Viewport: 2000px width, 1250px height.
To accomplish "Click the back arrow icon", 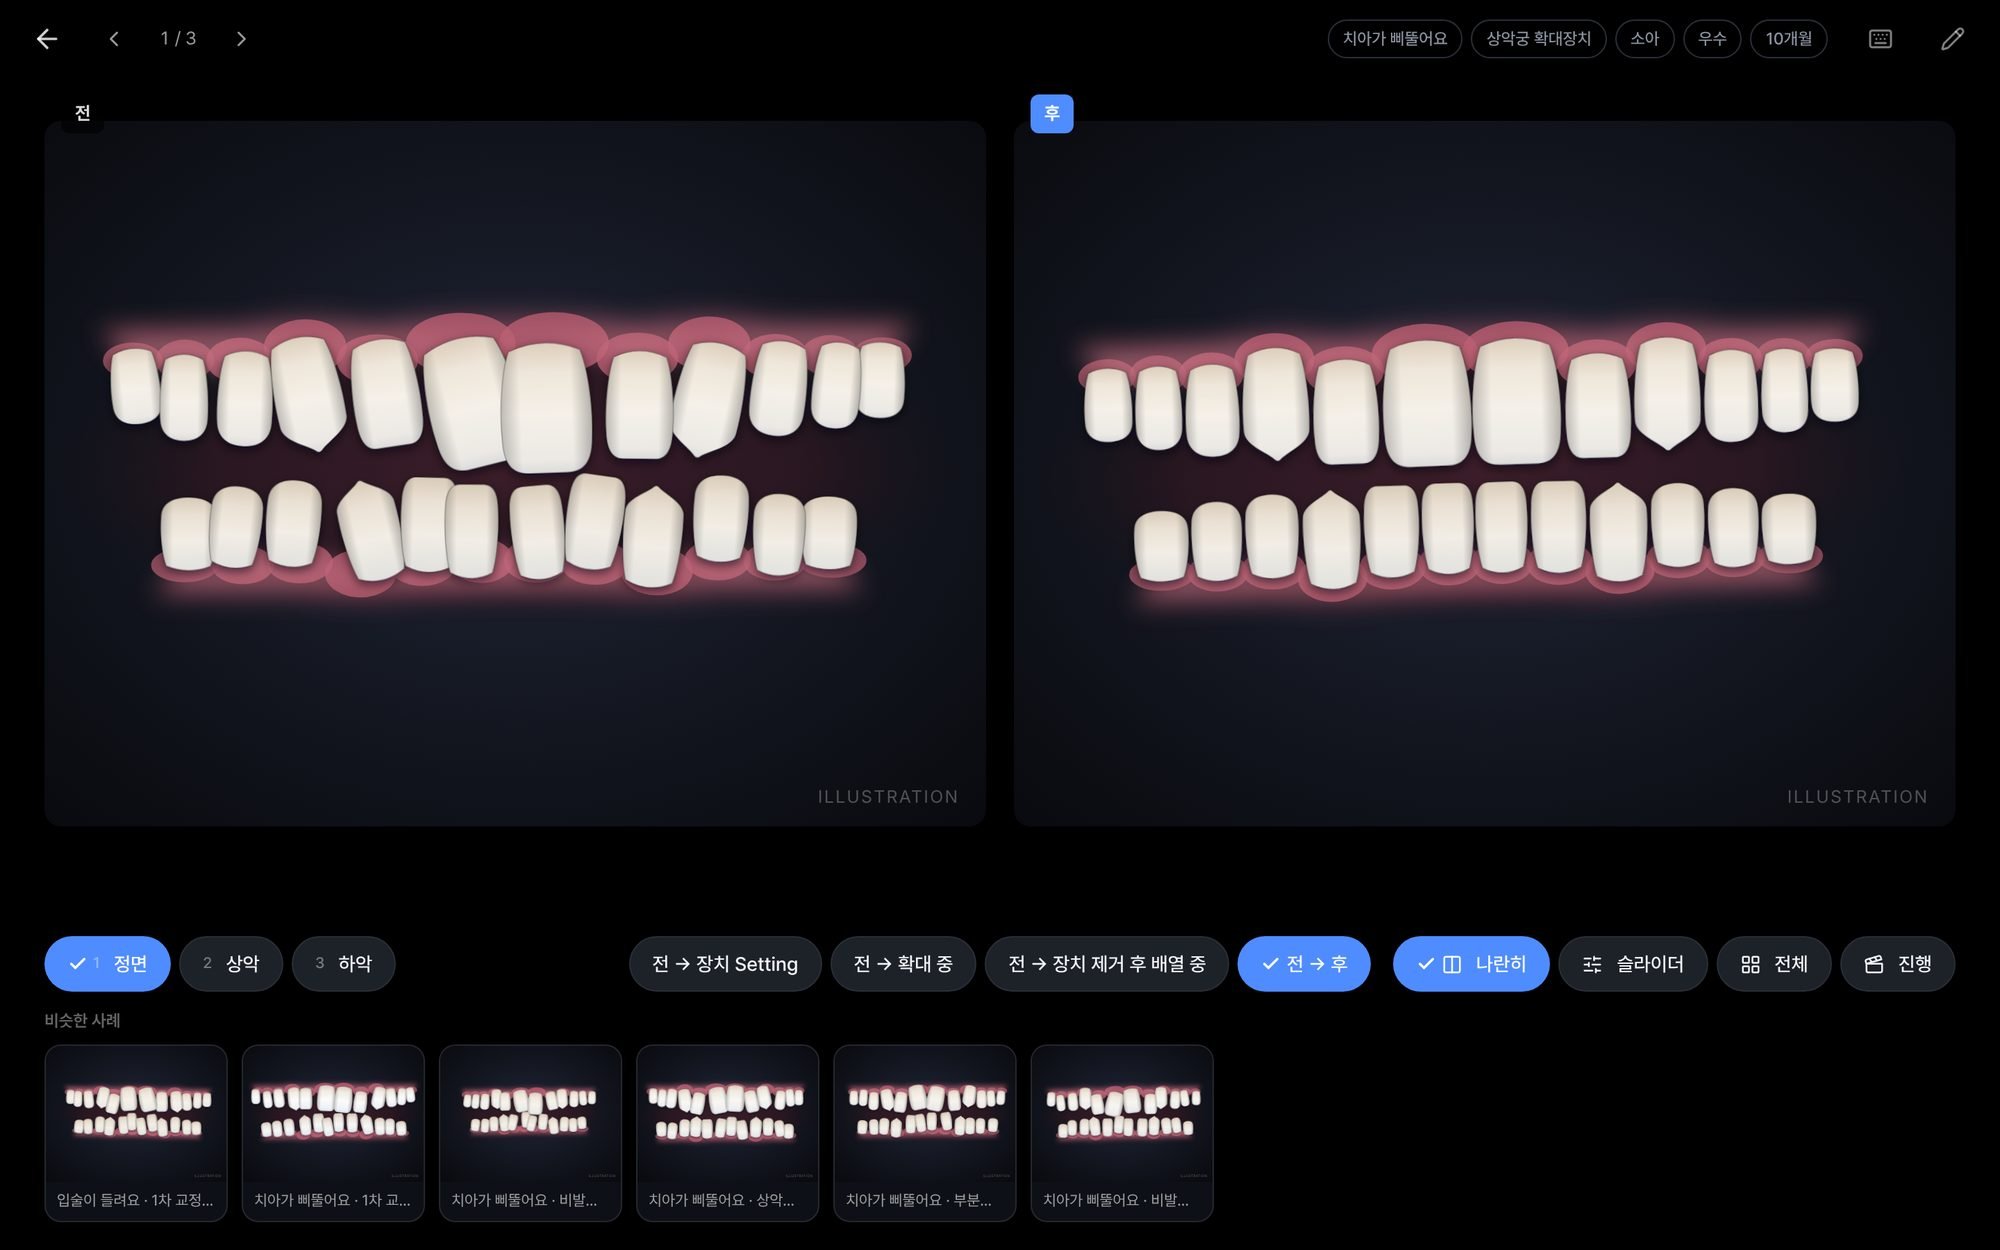I will (x=47, y=39).
